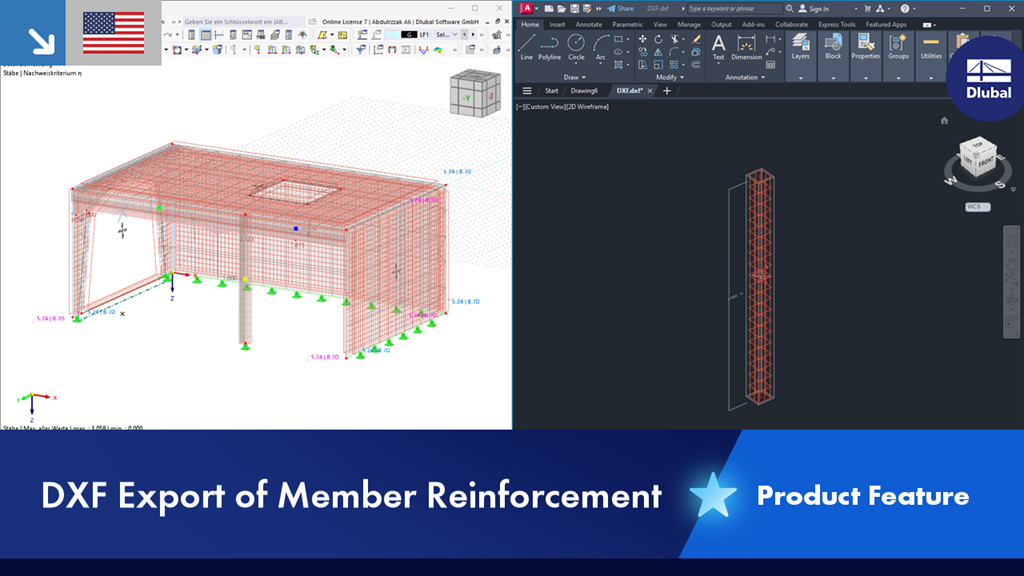
Task: Click the search magnifier icon in AutoCAD
Action: point(790,8)
